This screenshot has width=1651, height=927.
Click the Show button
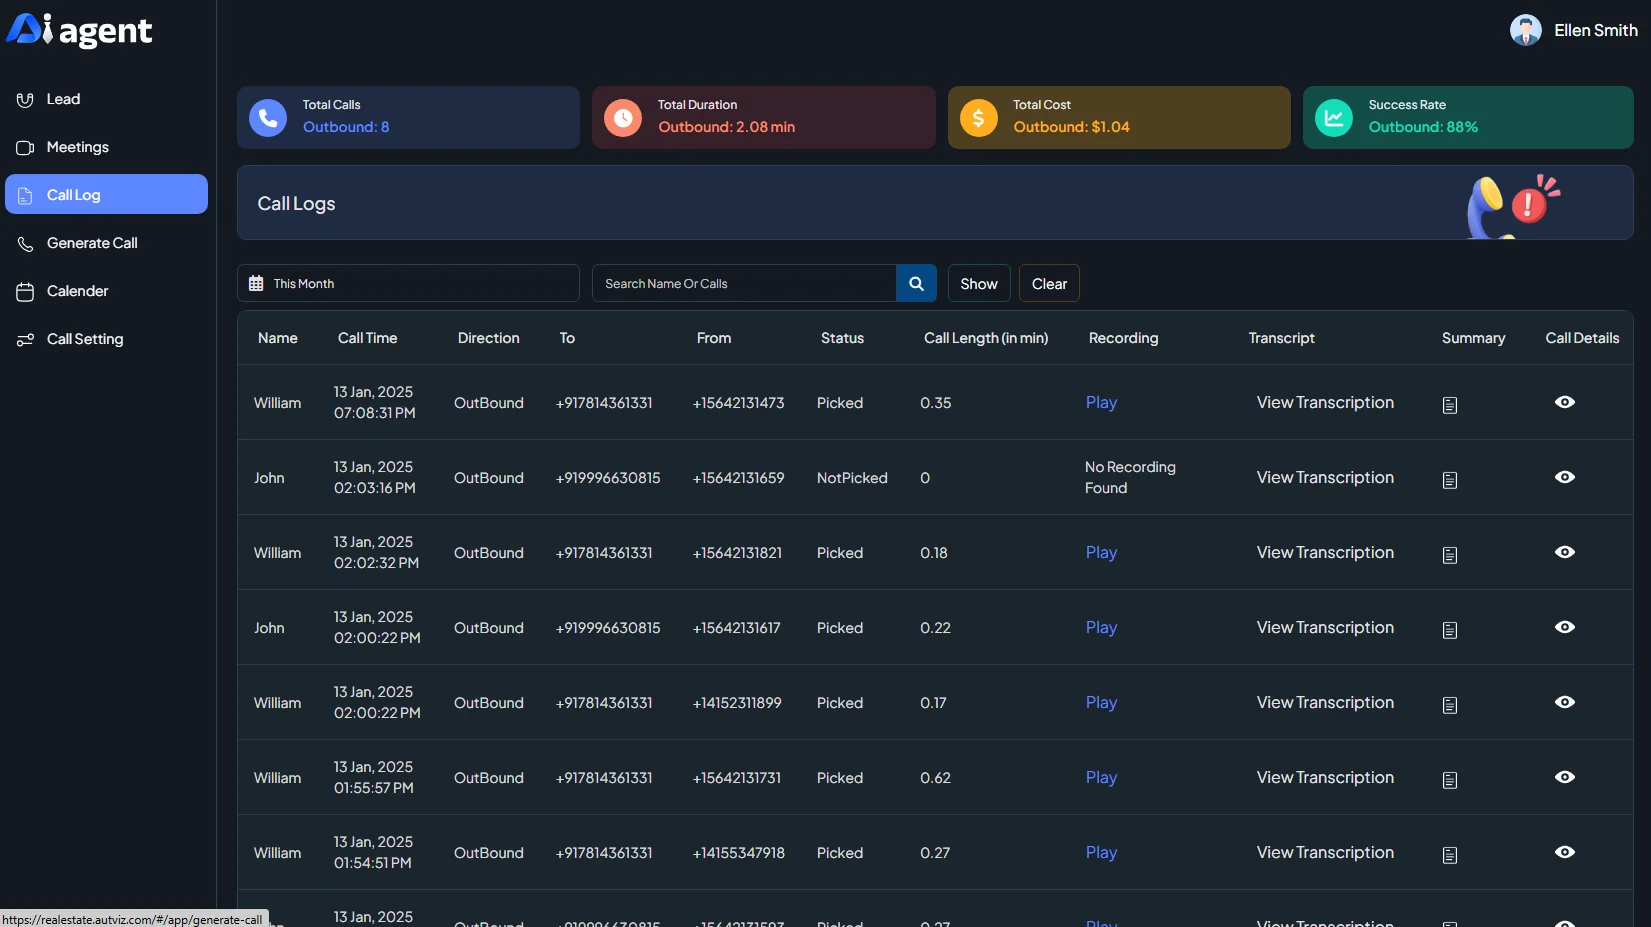point(979,283)
